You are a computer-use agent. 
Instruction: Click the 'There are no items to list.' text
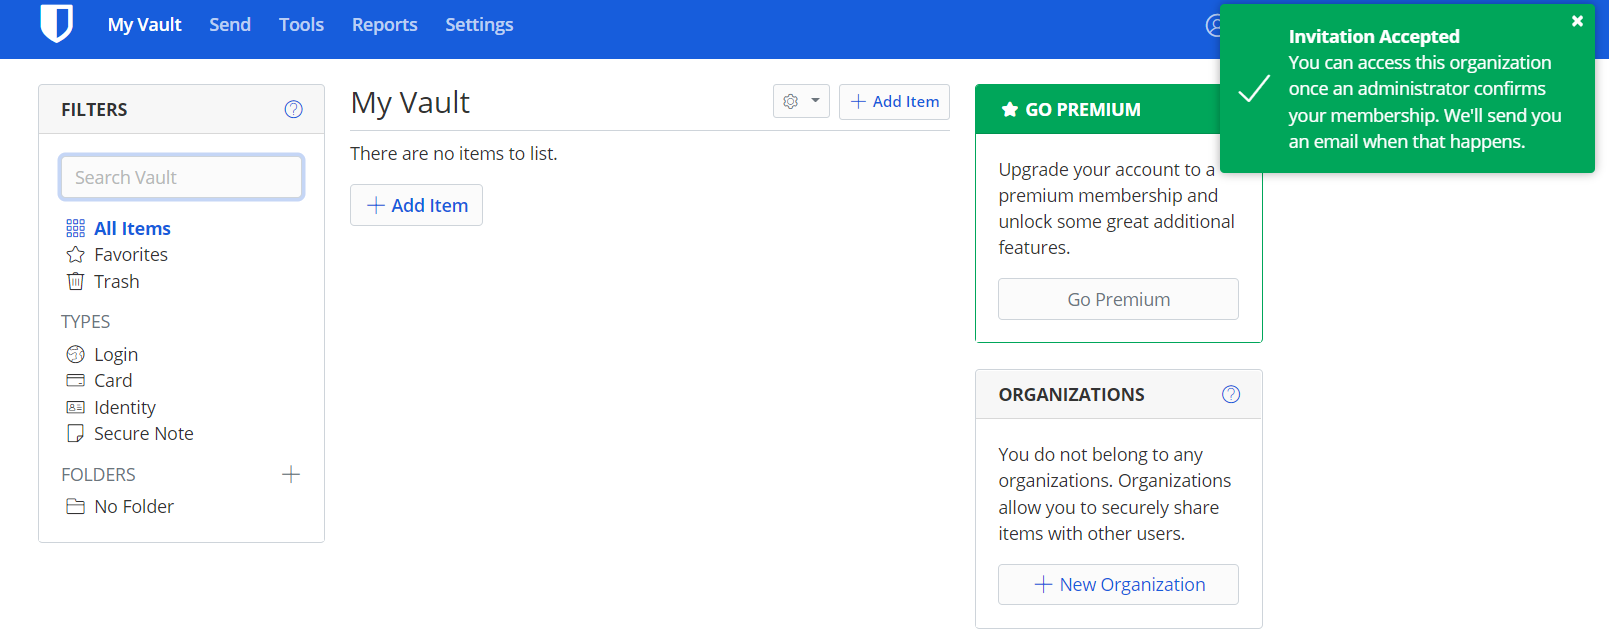point(454,153)
